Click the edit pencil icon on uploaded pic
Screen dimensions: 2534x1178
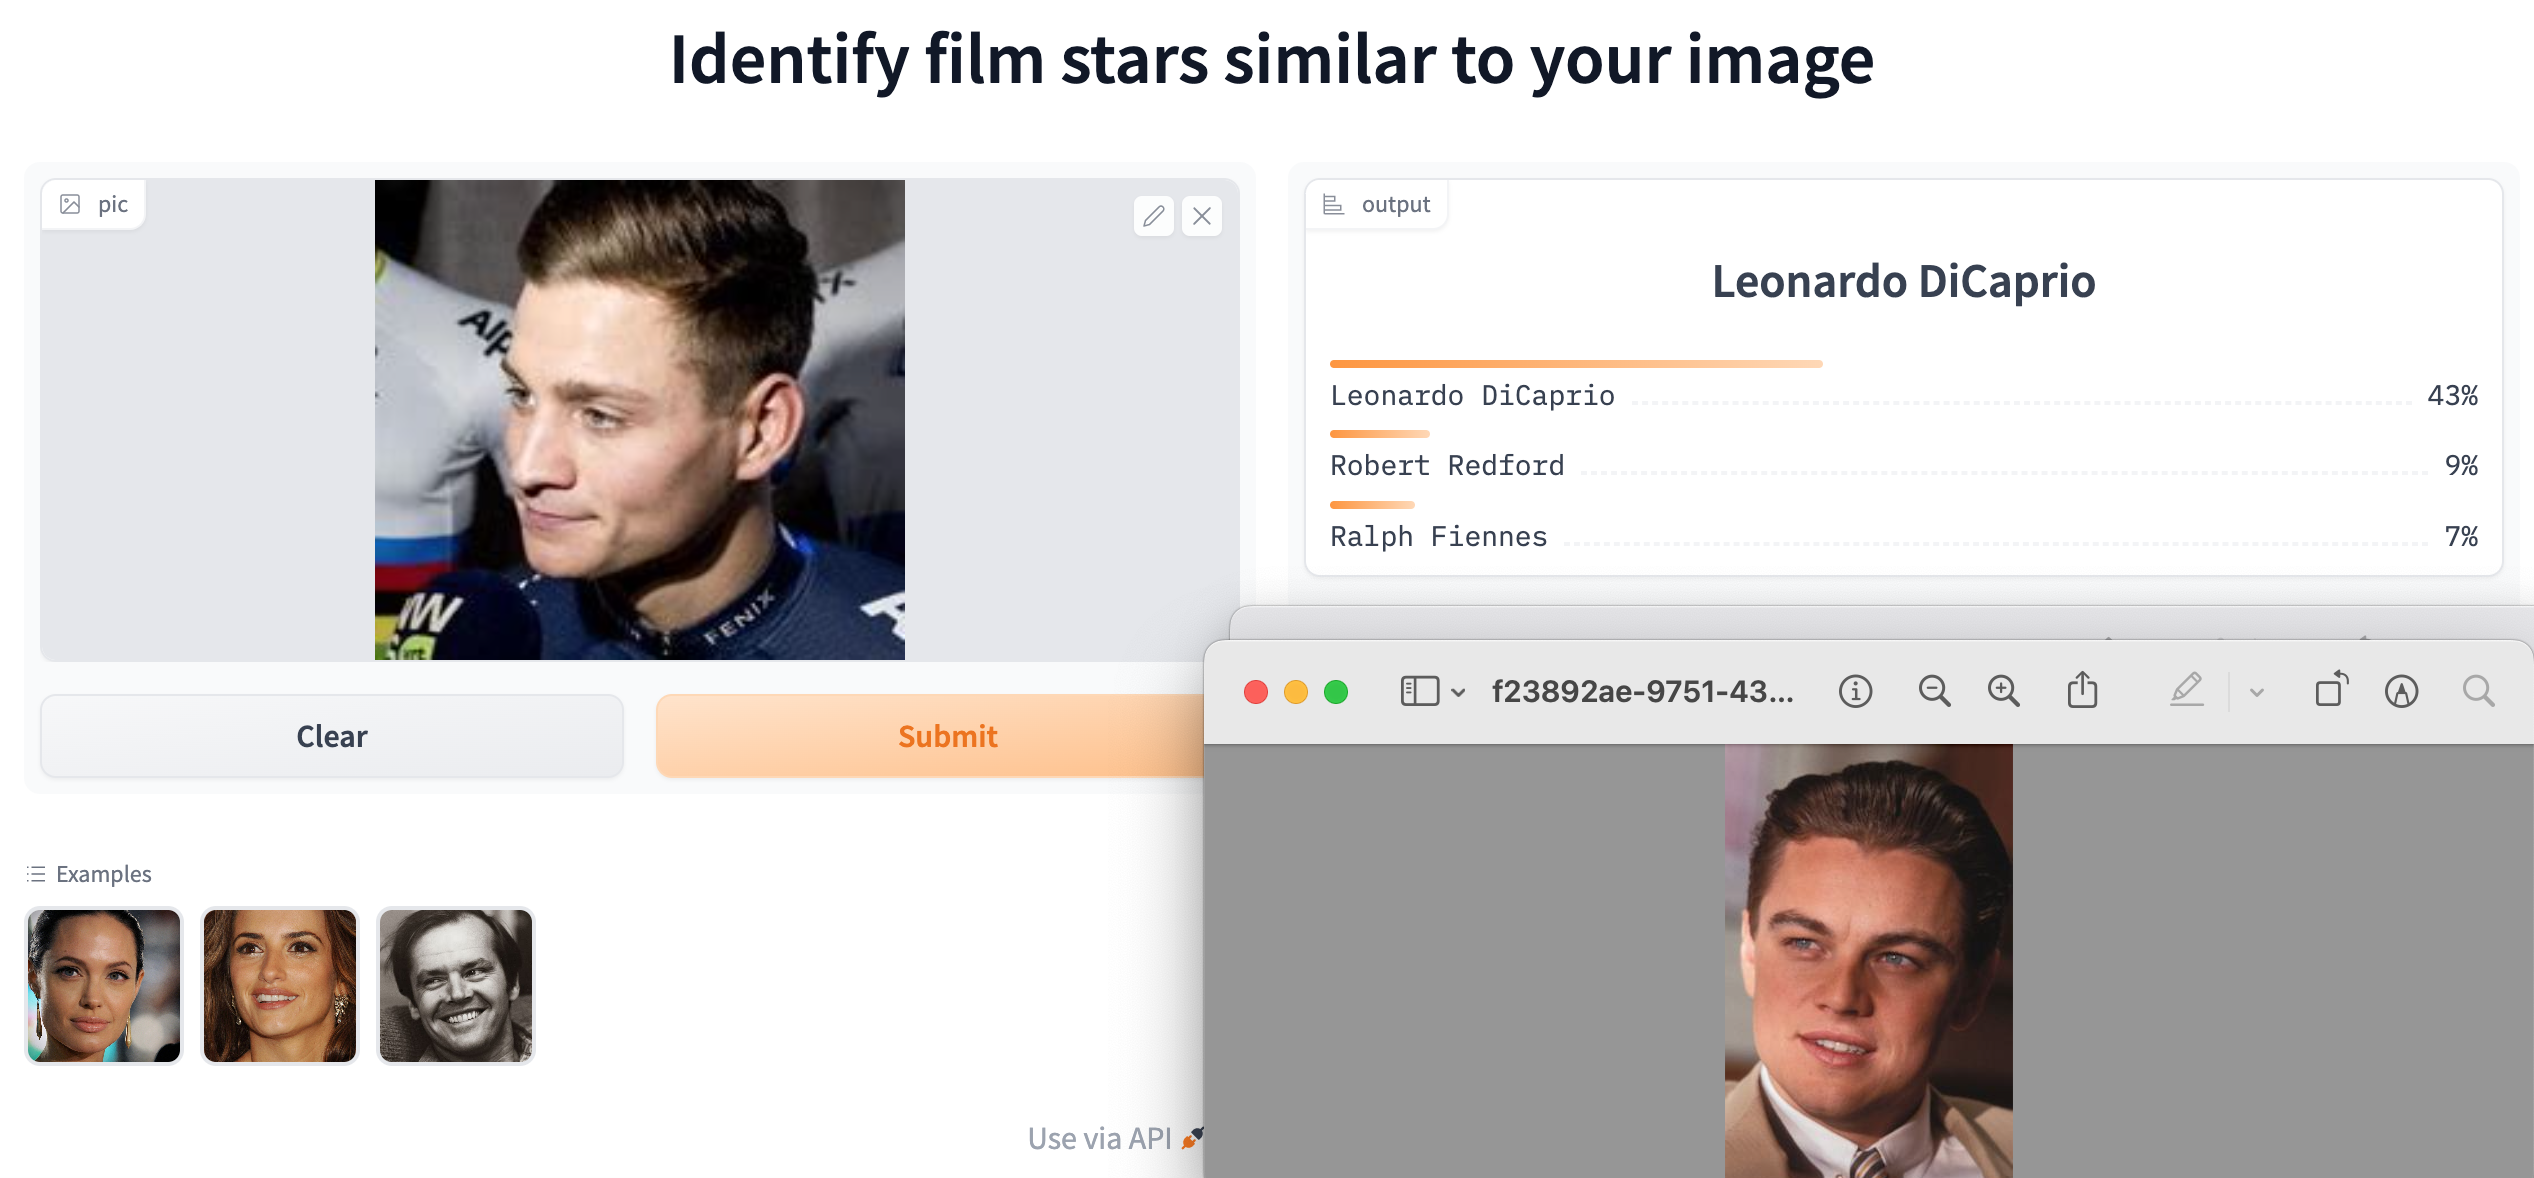pos(1153,216)
